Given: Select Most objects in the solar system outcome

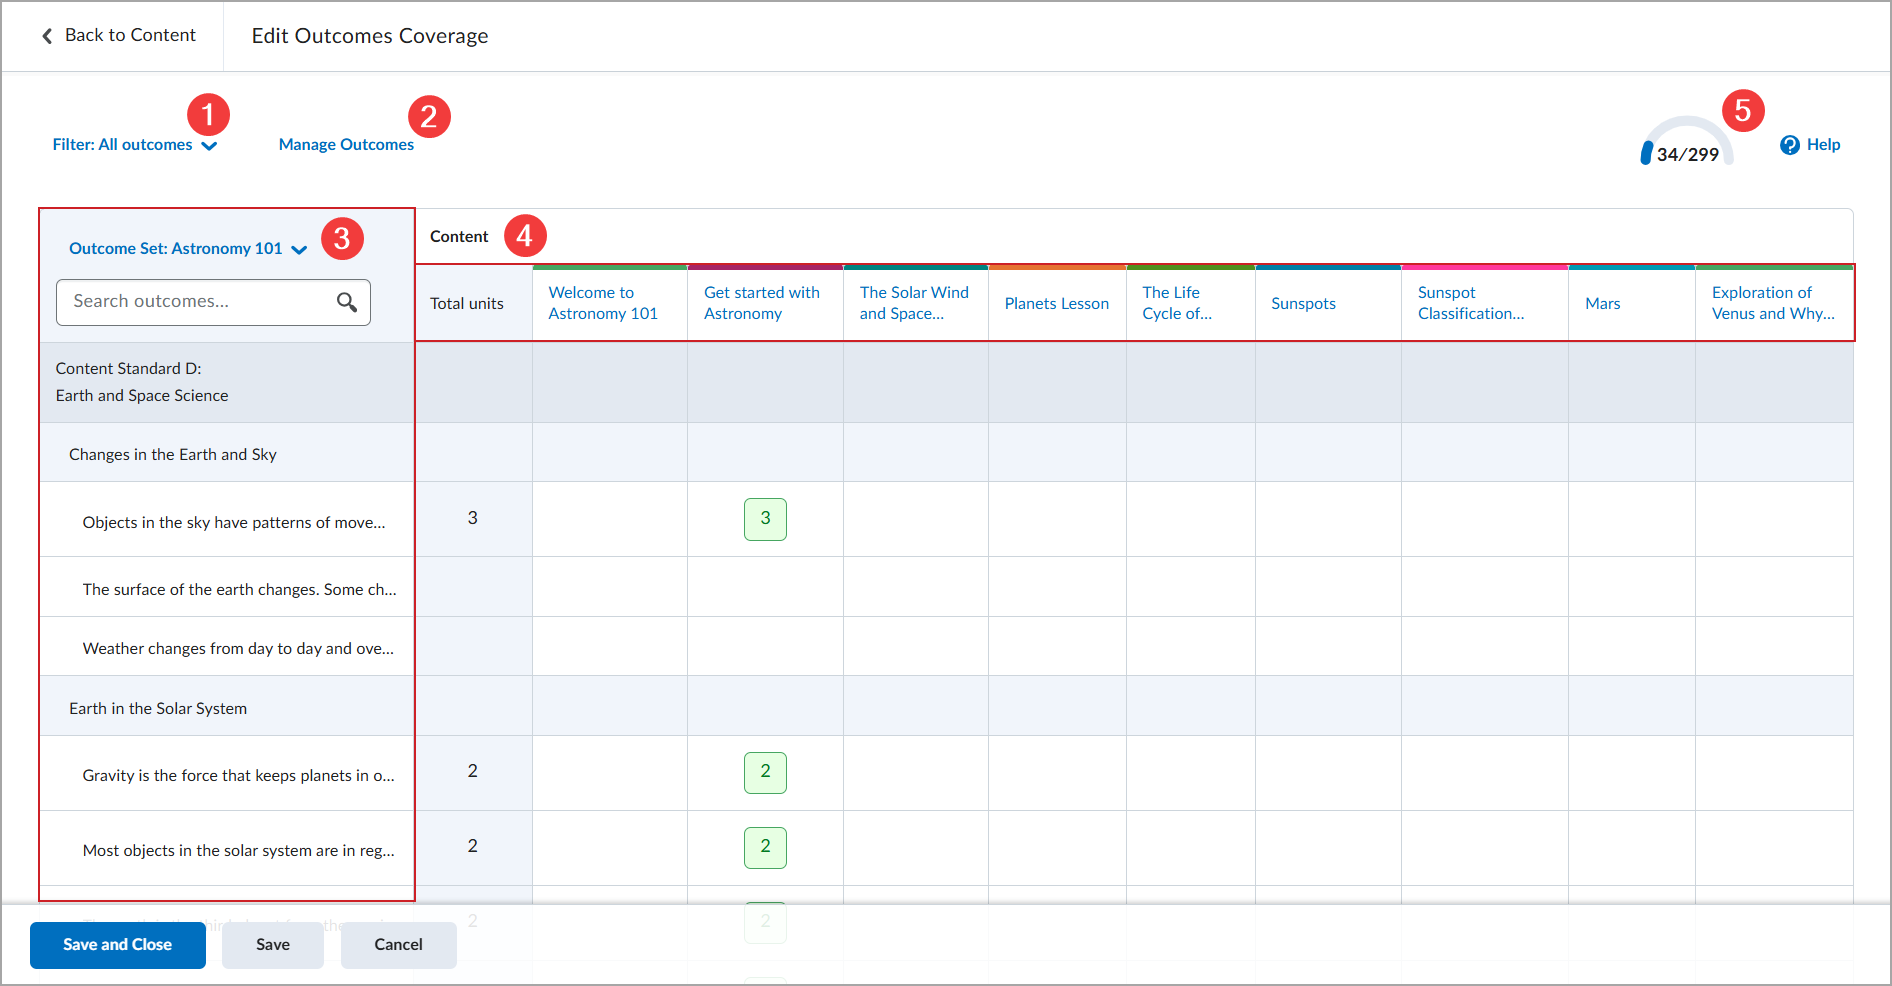Looking at the screenshot, I should [227, 850].
